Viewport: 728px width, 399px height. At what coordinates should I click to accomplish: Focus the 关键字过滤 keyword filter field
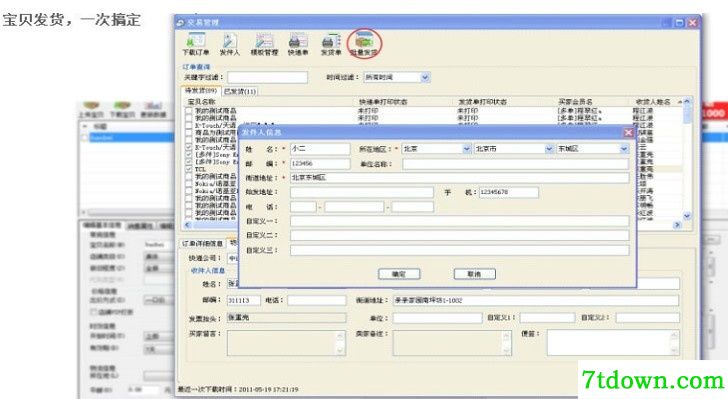[x=267, y=78]
